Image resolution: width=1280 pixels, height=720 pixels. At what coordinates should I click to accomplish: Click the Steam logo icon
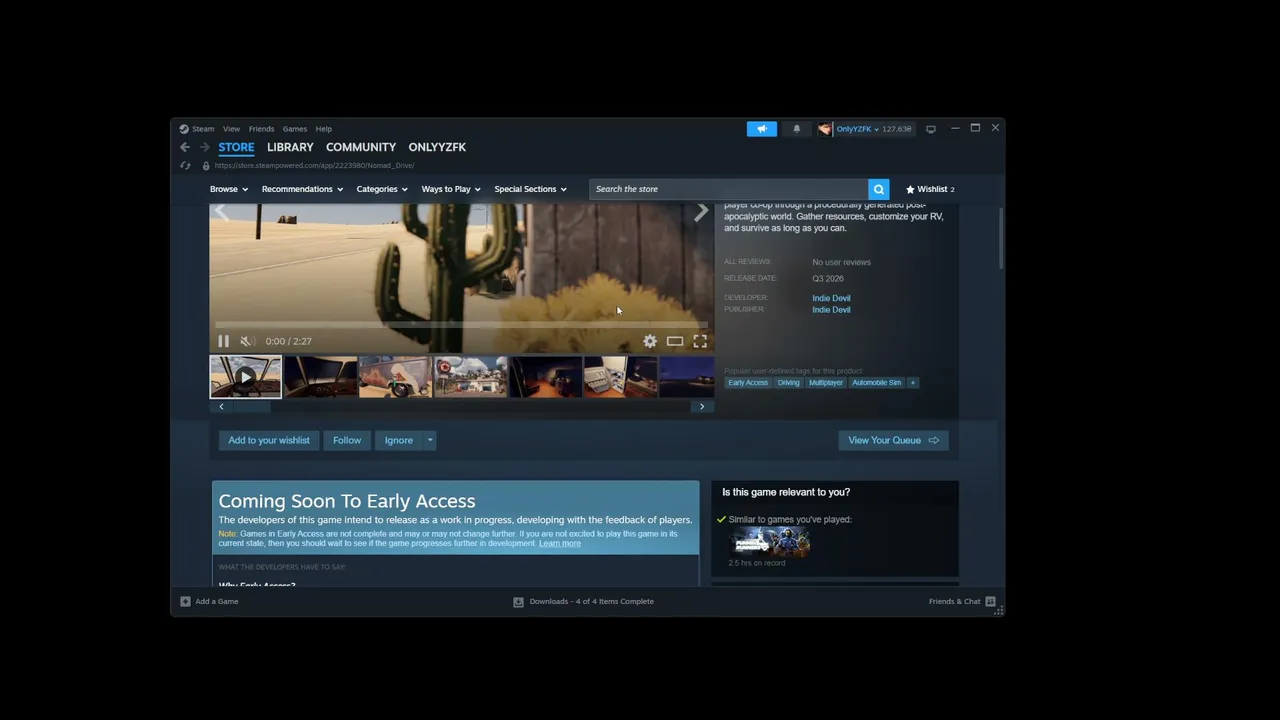click(184, 129)
